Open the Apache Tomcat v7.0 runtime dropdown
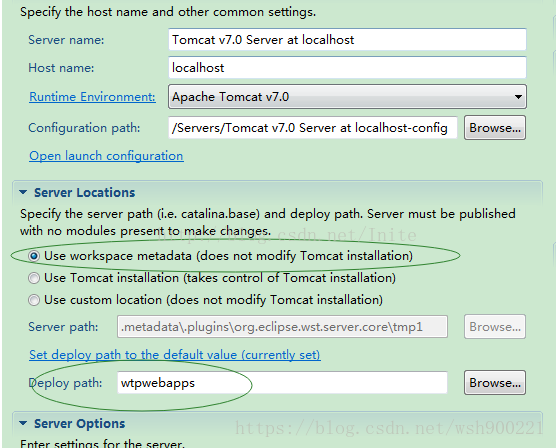This screenshot has width=556, height=448. point(347,96)
